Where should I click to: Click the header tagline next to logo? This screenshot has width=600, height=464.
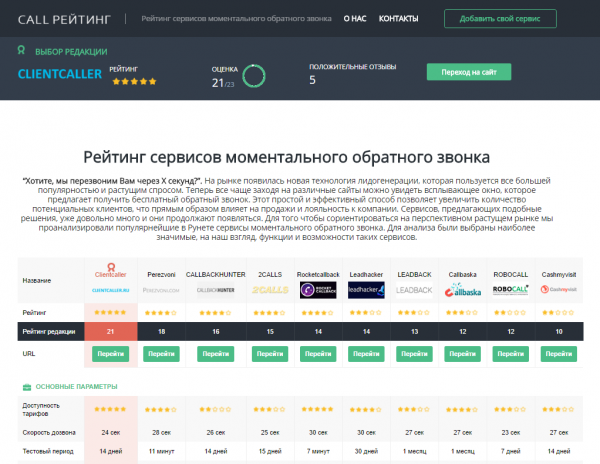click(x=236, y=19)
